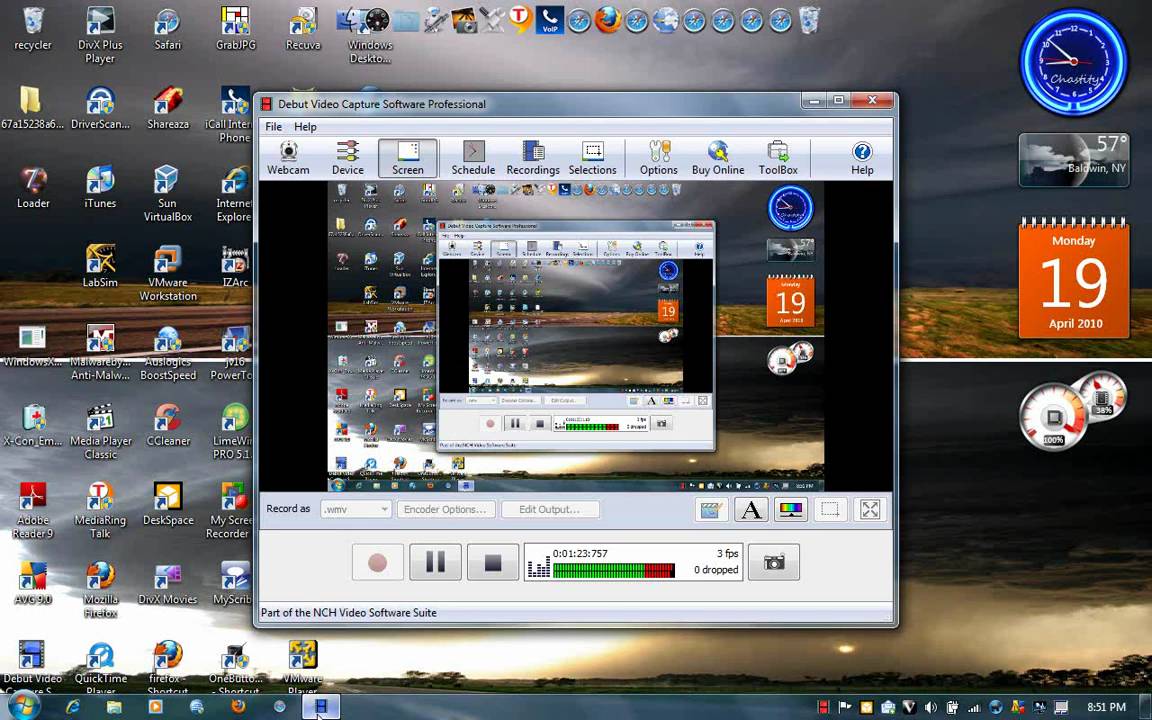Choose the Screen capture mode
This screenshot has height=720, width=1152.
click(x=408, y=158)
